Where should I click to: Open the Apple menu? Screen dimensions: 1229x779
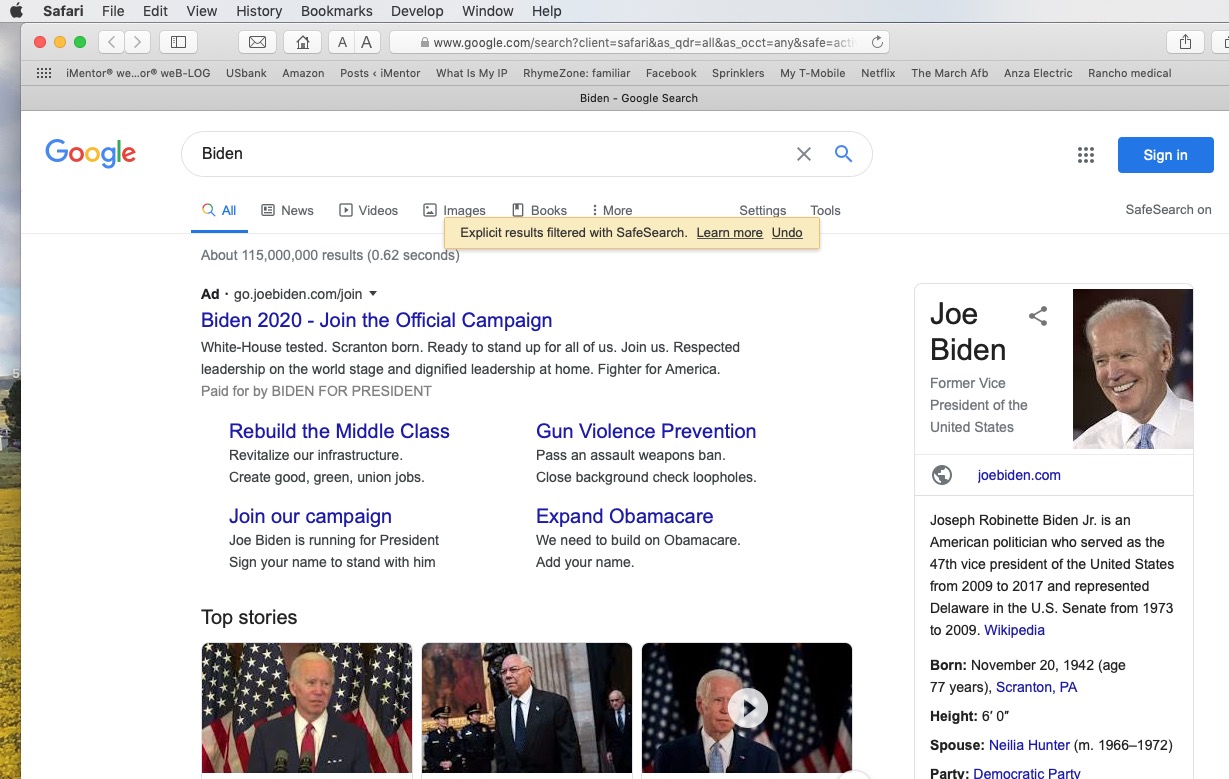(x=16, y=11)
